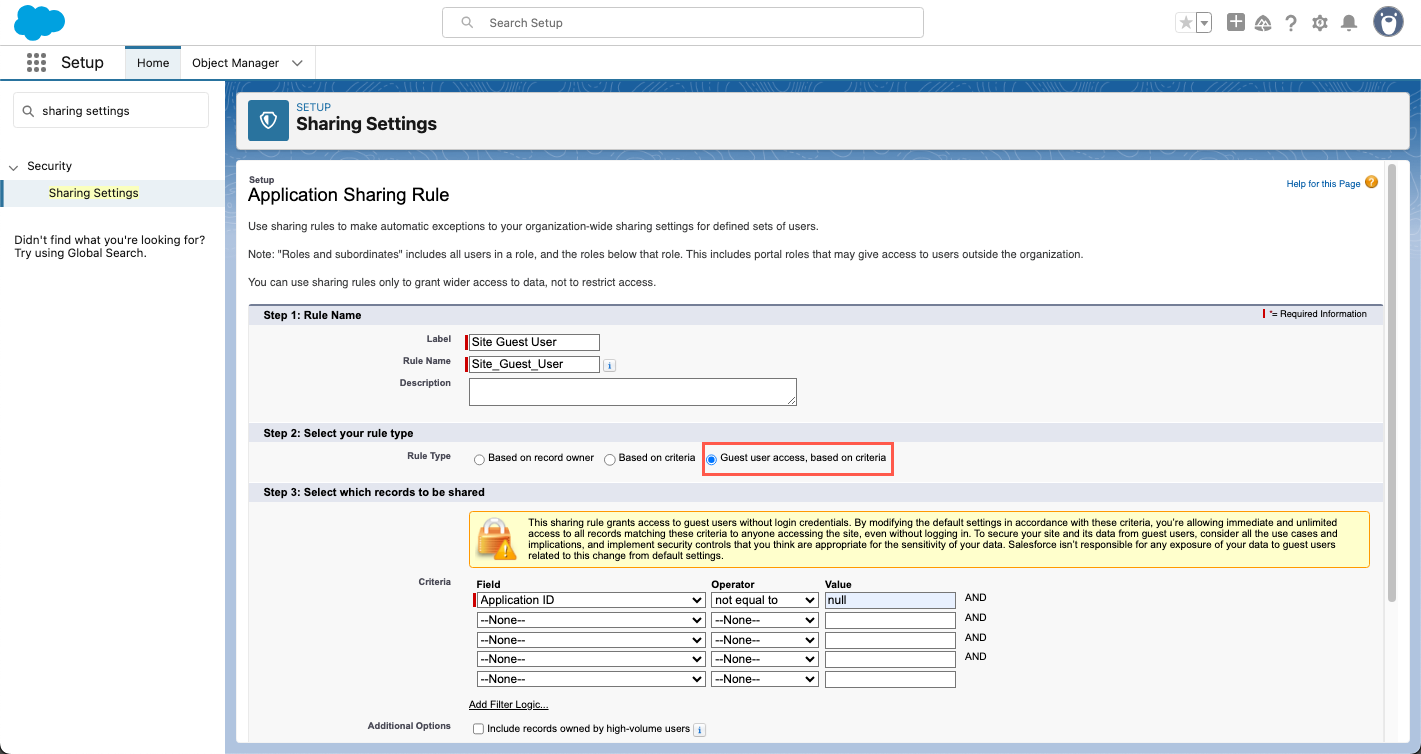Enable Include records owned by high-volume users
This screenshot has height=754, width=1421.
point(479,729)
